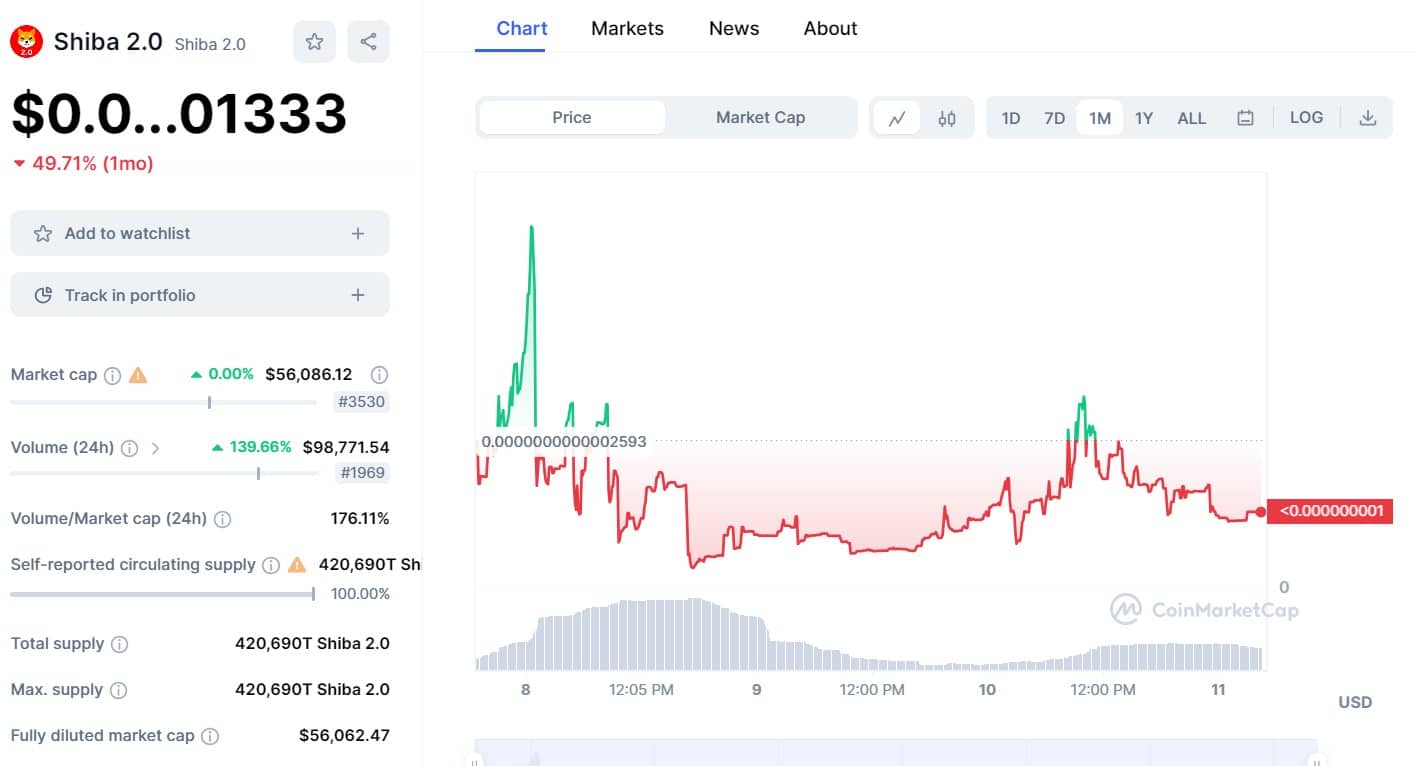Open Fully diluted market cap info icon
This screenshot has height=766, width=1417.
[210, 736]
